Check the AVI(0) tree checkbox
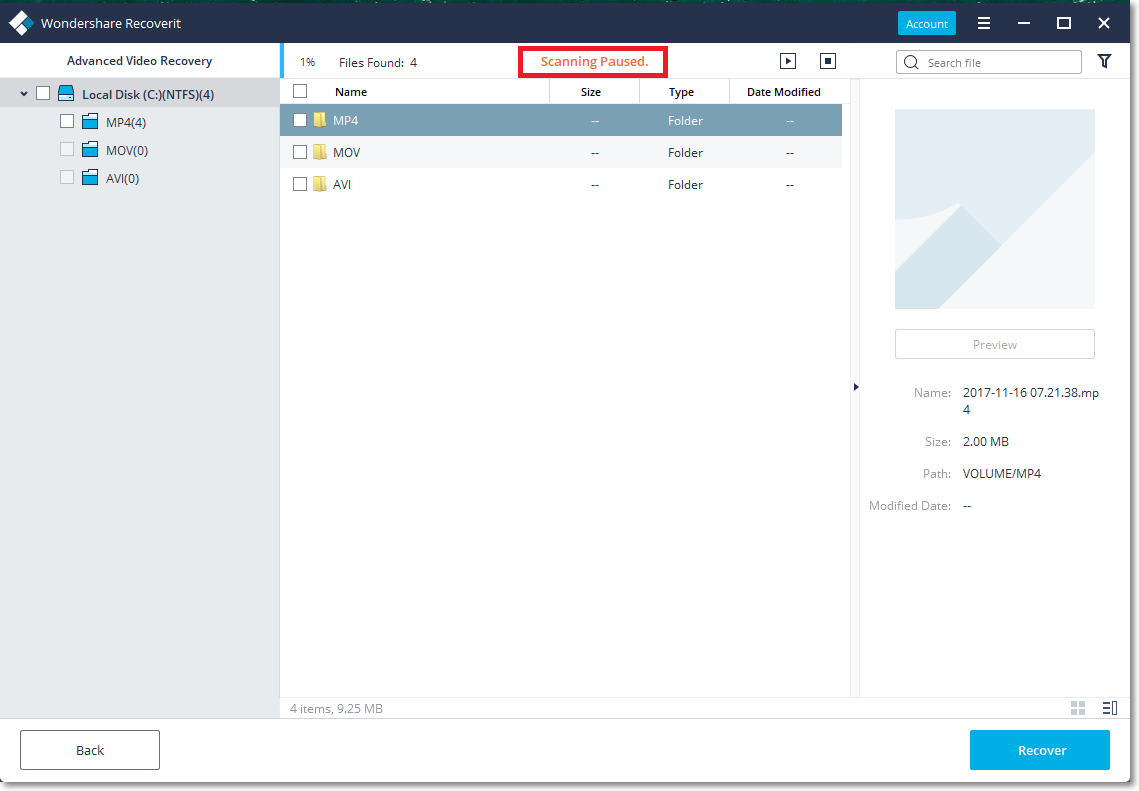This screenshot has height=791, width=1139. click(x=67, y=177)
